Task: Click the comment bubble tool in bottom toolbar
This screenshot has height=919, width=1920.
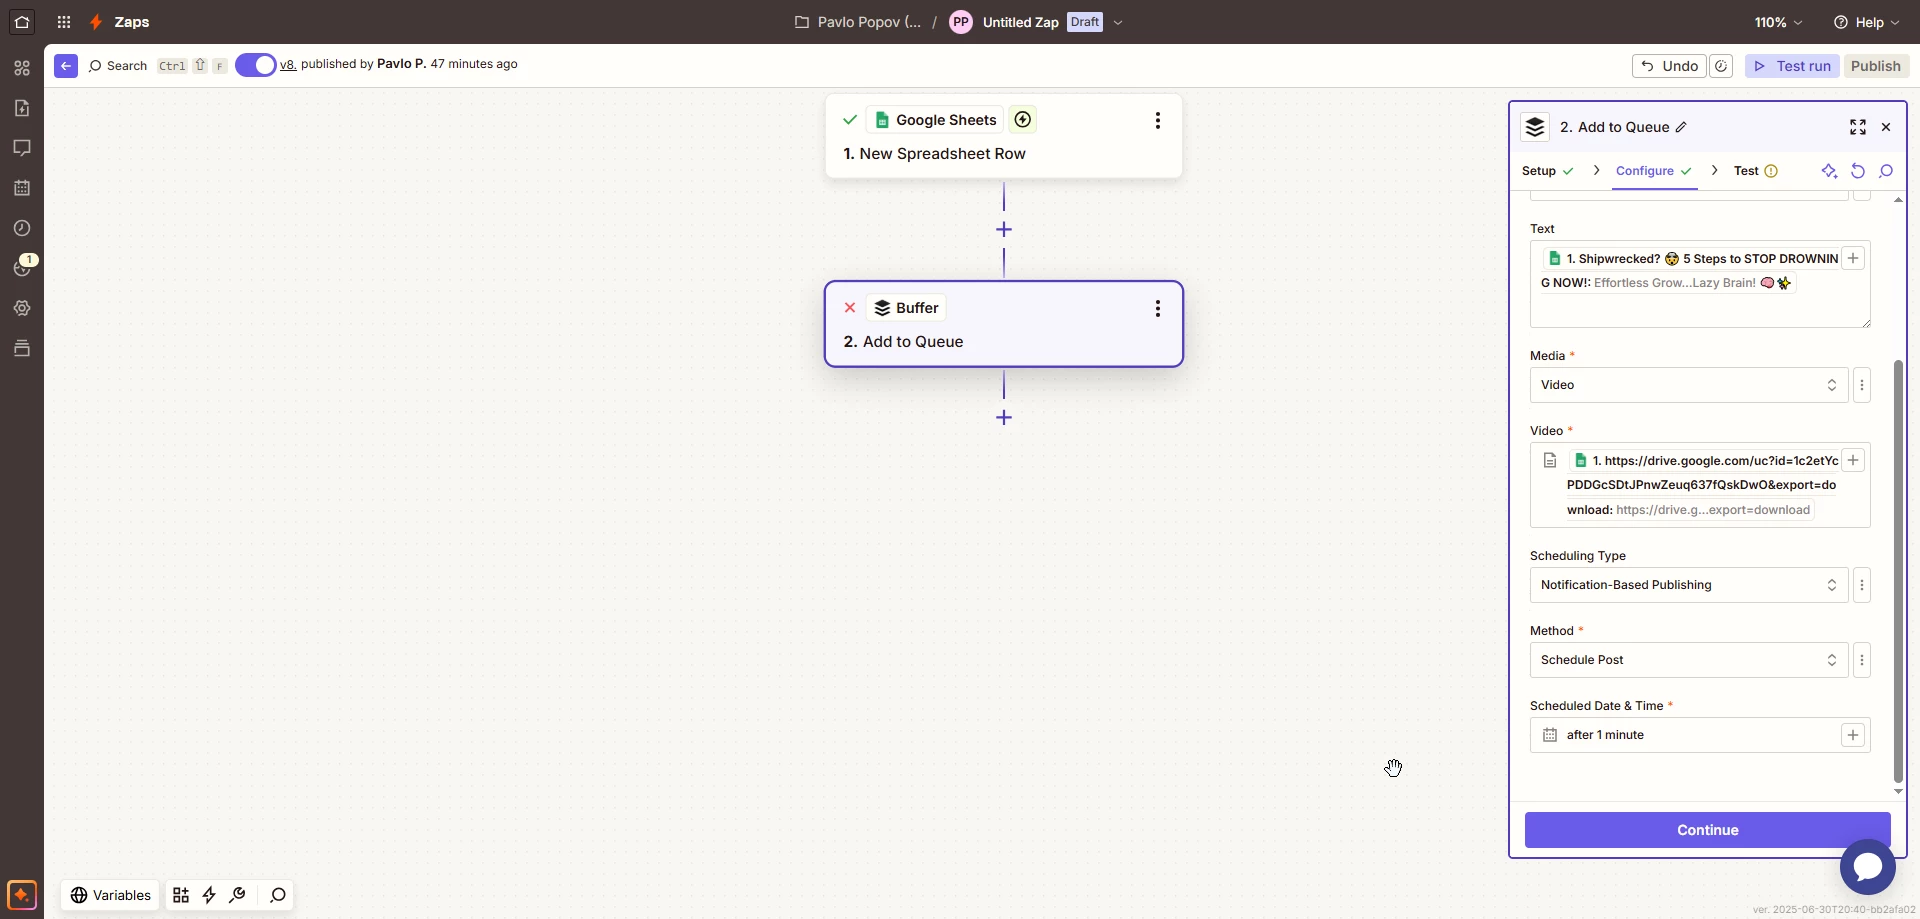Action: click(278, 895)
